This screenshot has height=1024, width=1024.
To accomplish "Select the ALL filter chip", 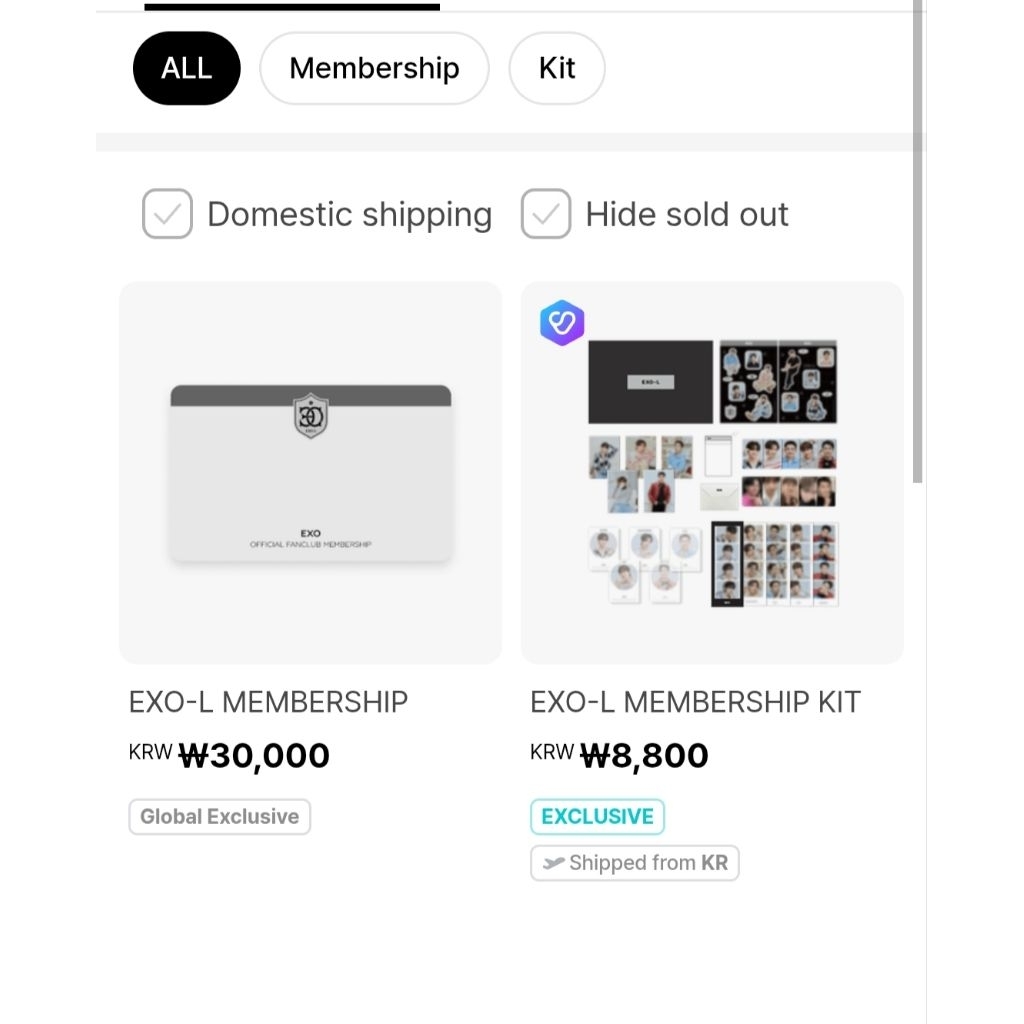I will pos(186,68).
